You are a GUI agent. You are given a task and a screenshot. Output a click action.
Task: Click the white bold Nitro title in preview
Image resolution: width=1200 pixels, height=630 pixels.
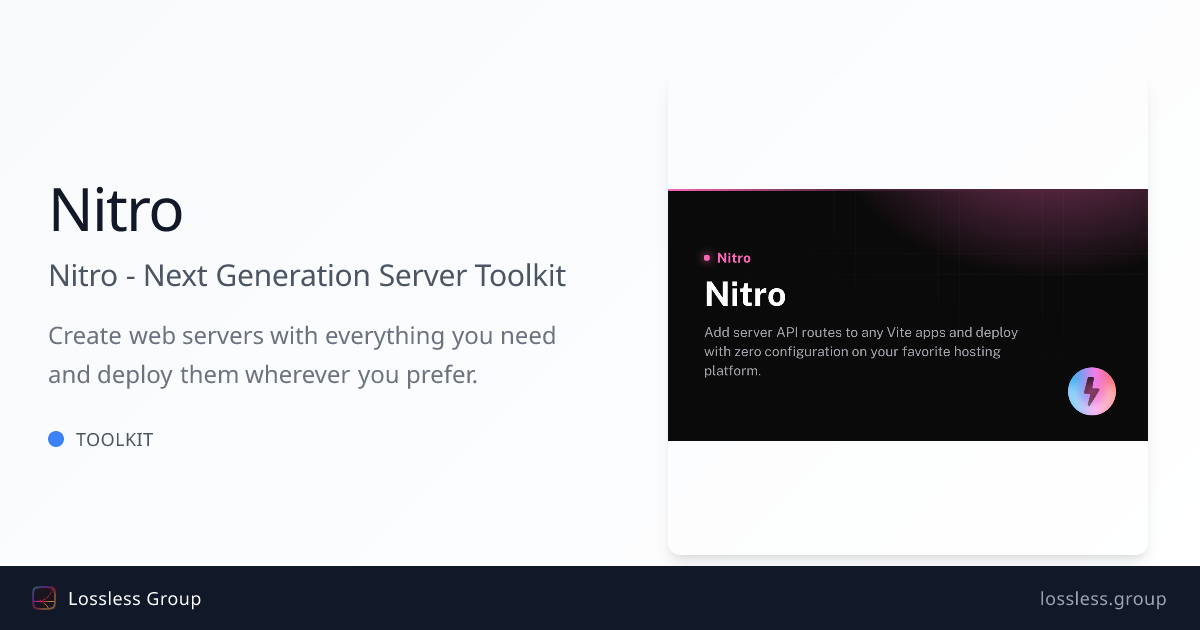[745, 294]
